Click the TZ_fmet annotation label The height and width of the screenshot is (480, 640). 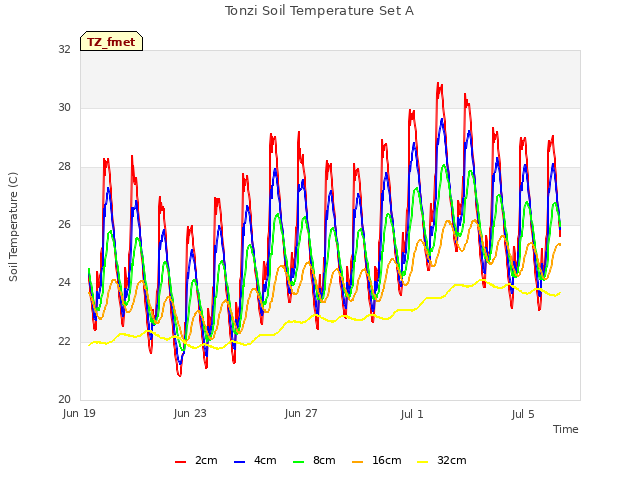pyautogui.click(x=111, y=42)
